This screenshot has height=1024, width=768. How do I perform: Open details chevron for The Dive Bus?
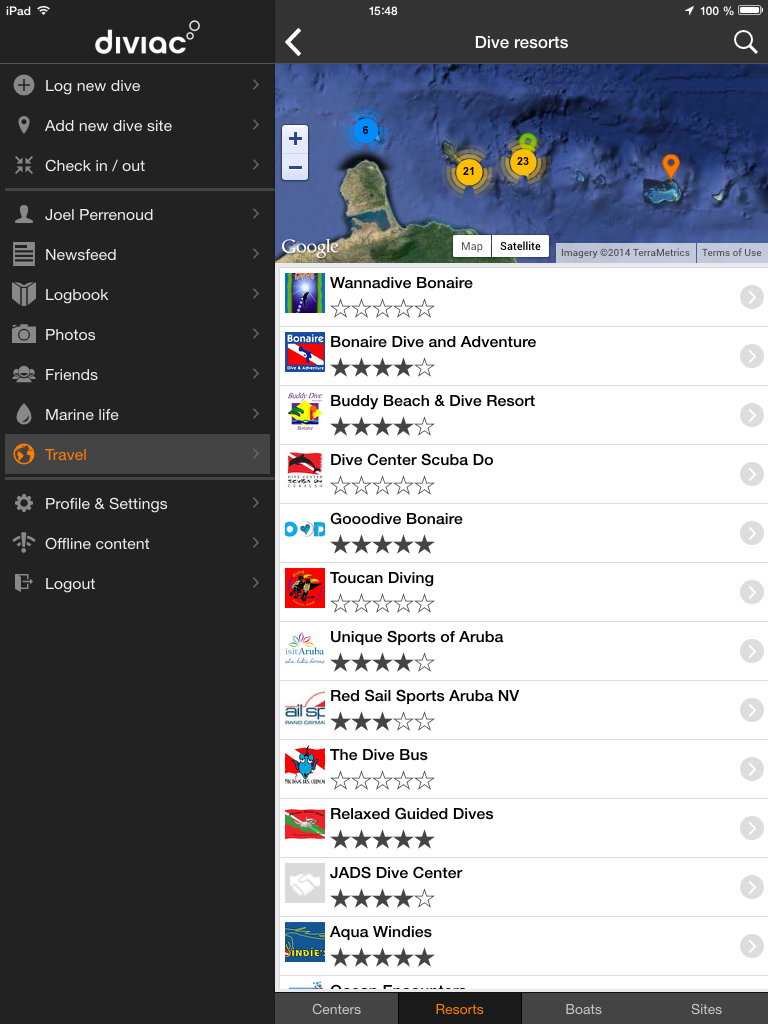click(752, 769)
